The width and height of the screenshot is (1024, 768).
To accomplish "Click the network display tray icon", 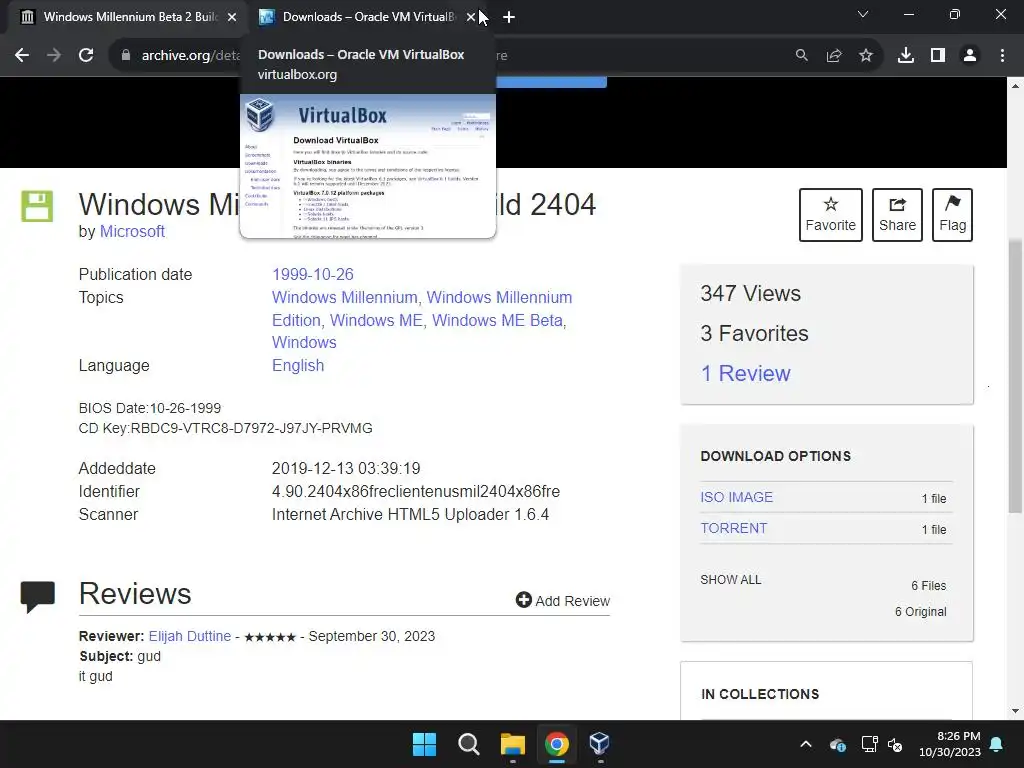I will click(x=869, y=744).
